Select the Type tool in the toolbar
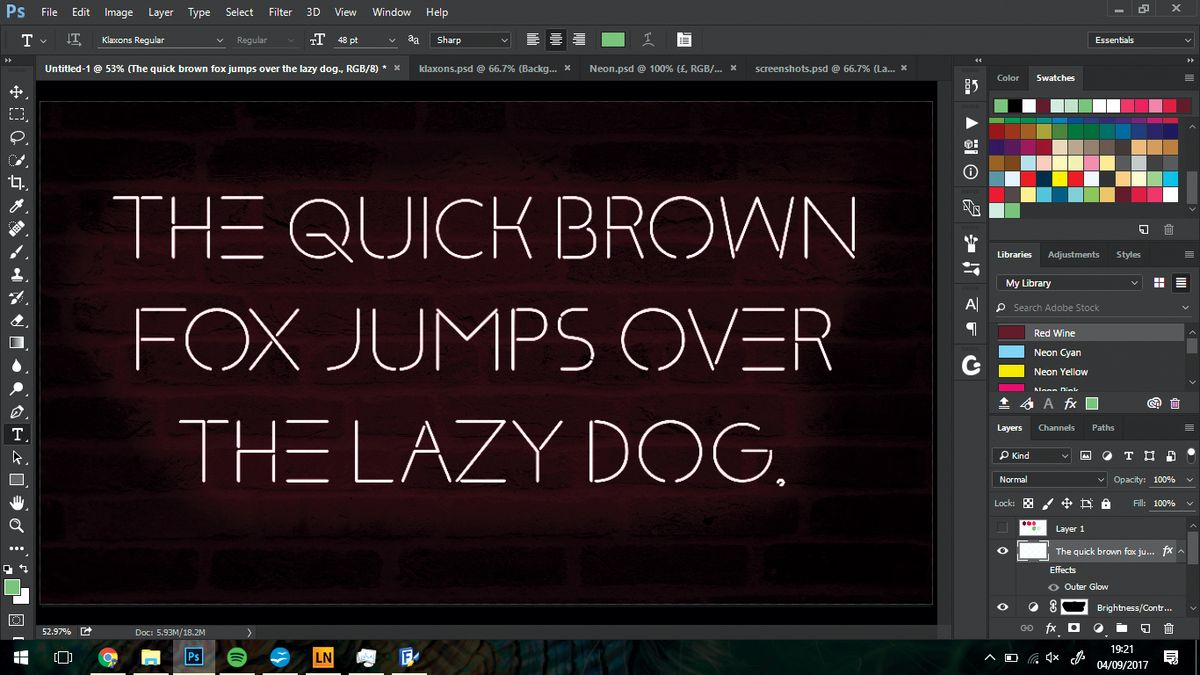The height and width of the screenshot is (675, 1200). click(x=18, y=434)
